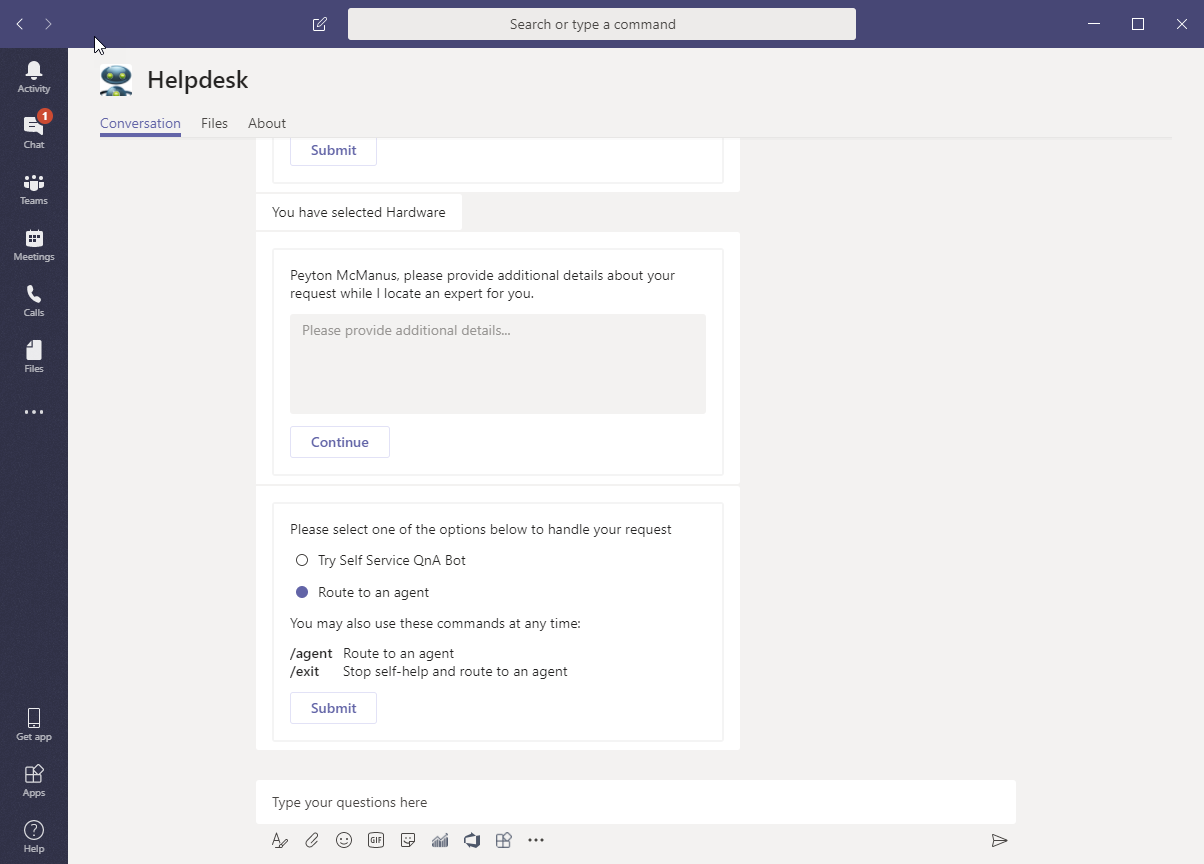
Task: Click the /exit command text
Action: coord(305,671)
